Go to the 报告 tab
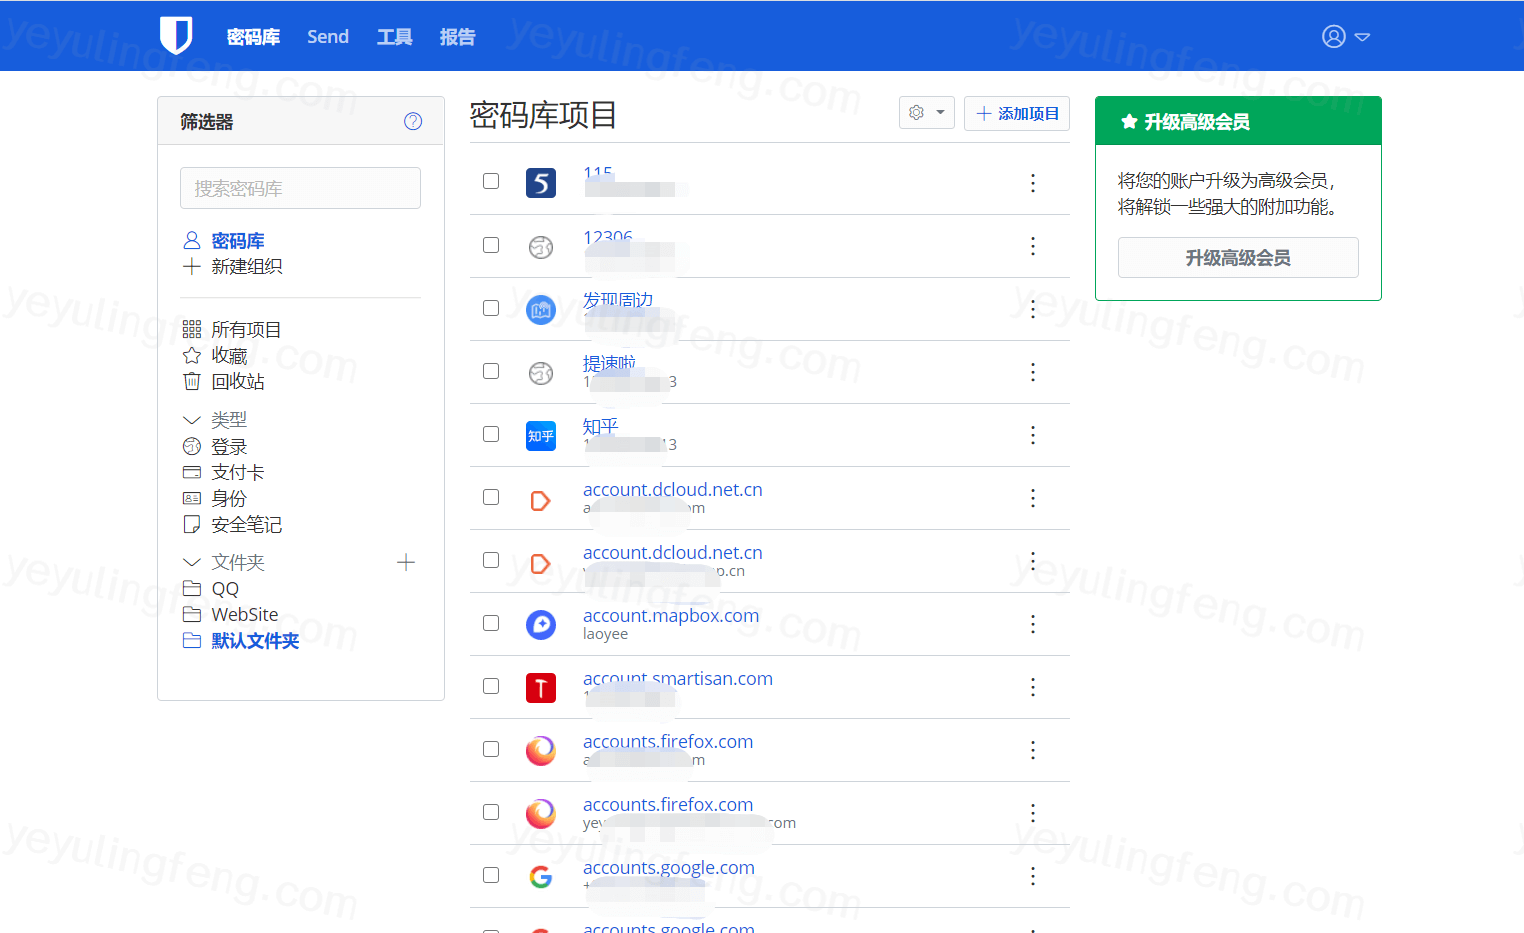The width and height of the screenshot is (1524, 933). [457, 37]
